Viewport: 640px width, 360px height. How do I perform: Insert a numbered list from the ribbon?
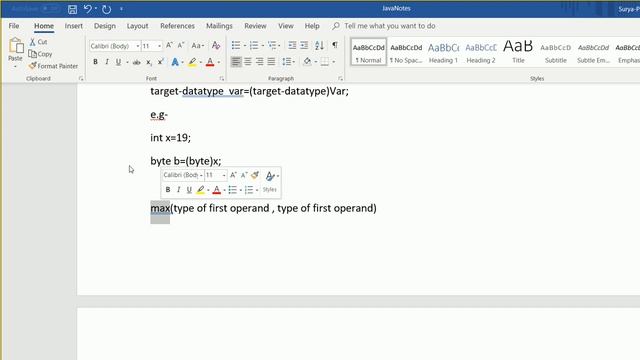254,45
